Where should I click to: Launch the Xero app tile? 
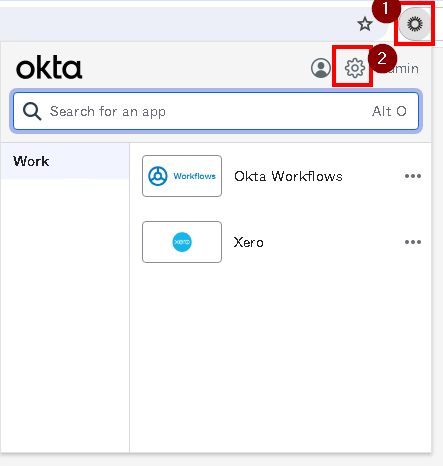(182, 242)
